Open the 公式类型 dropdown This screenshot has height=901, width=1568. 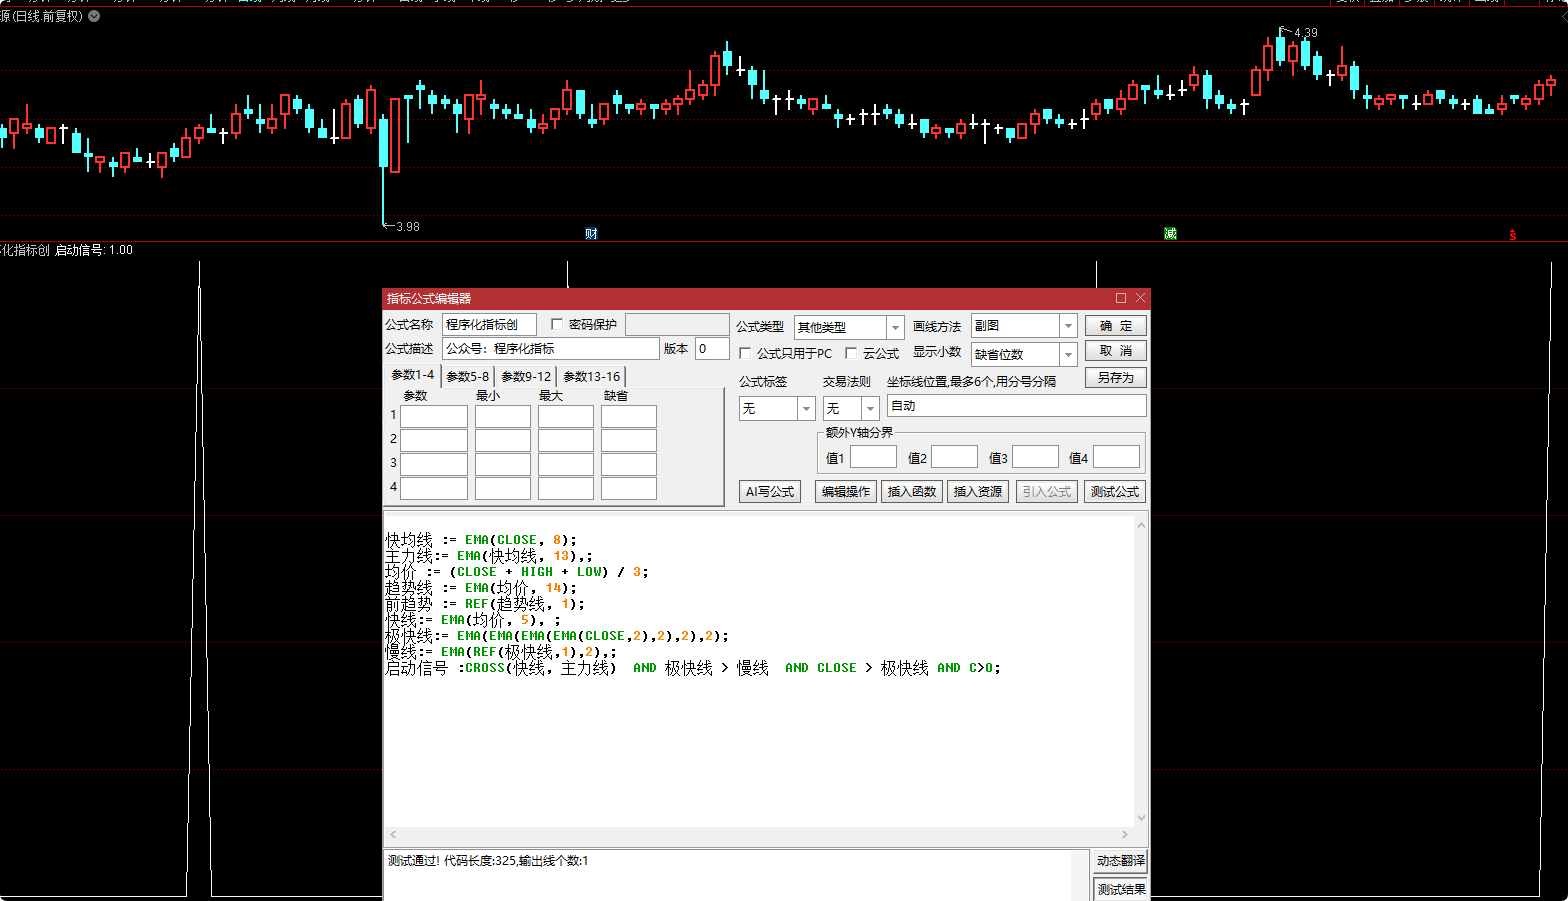point(895,328)
